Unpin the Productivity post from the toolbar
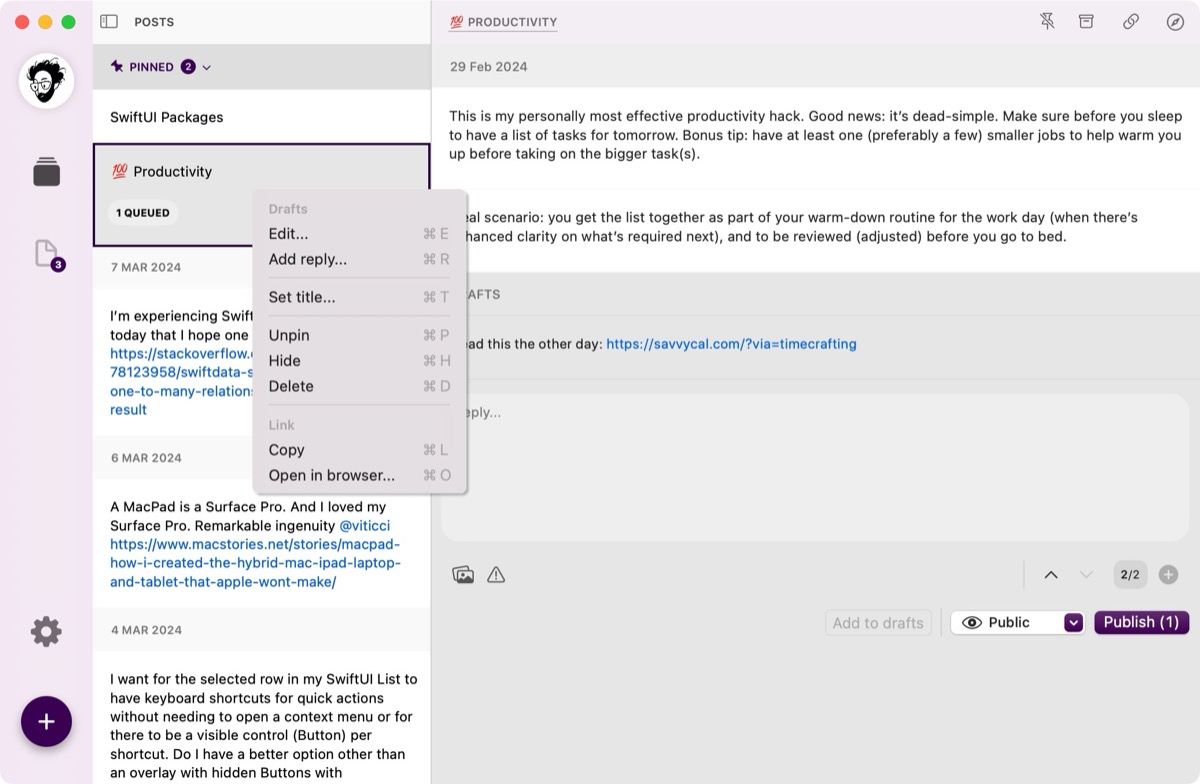1200x784 pixels. (x=1046, y=21)
